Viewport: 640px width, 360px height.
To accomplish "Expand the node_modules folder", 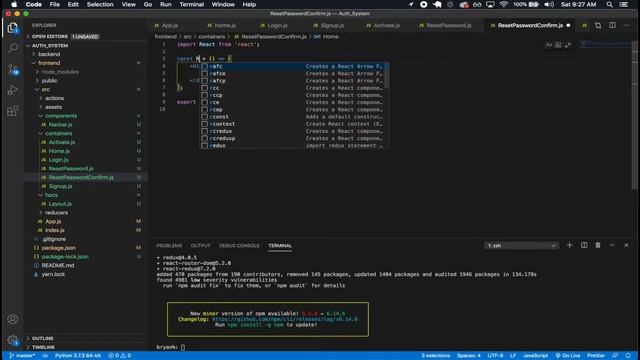I will point(86,72).
